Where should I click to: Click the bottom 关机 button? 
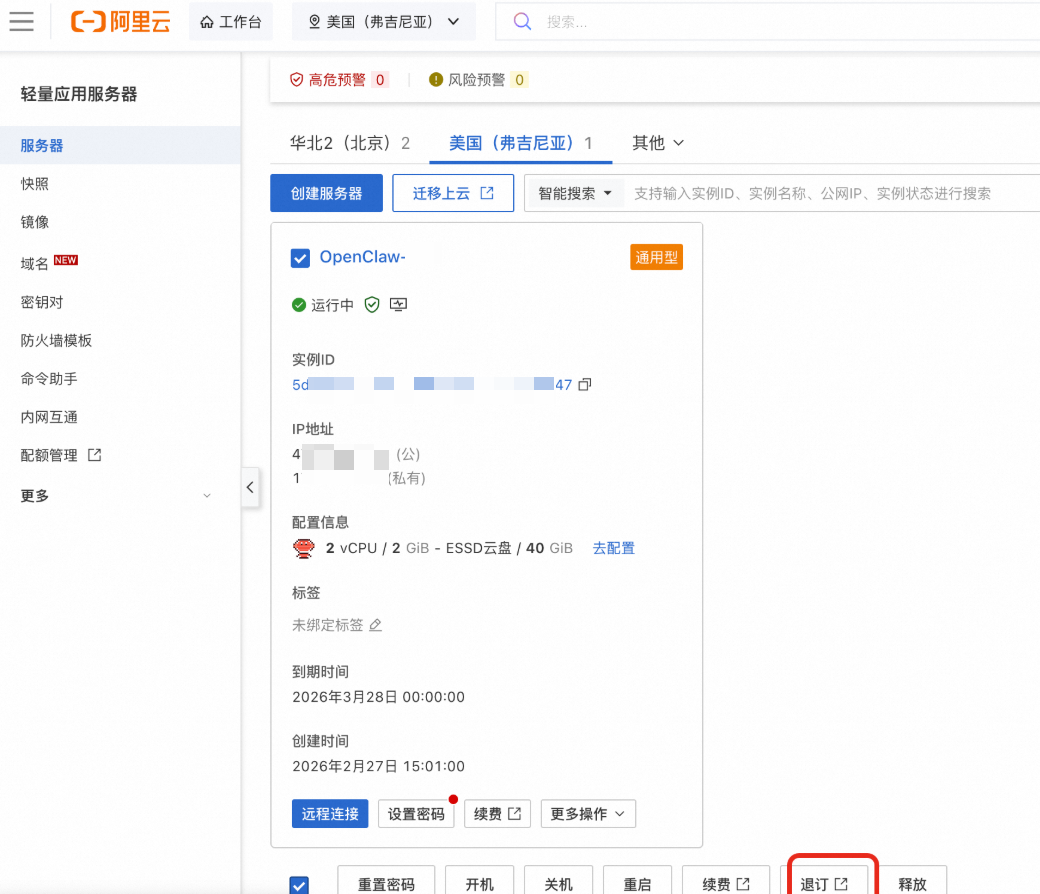coord(558,883)
